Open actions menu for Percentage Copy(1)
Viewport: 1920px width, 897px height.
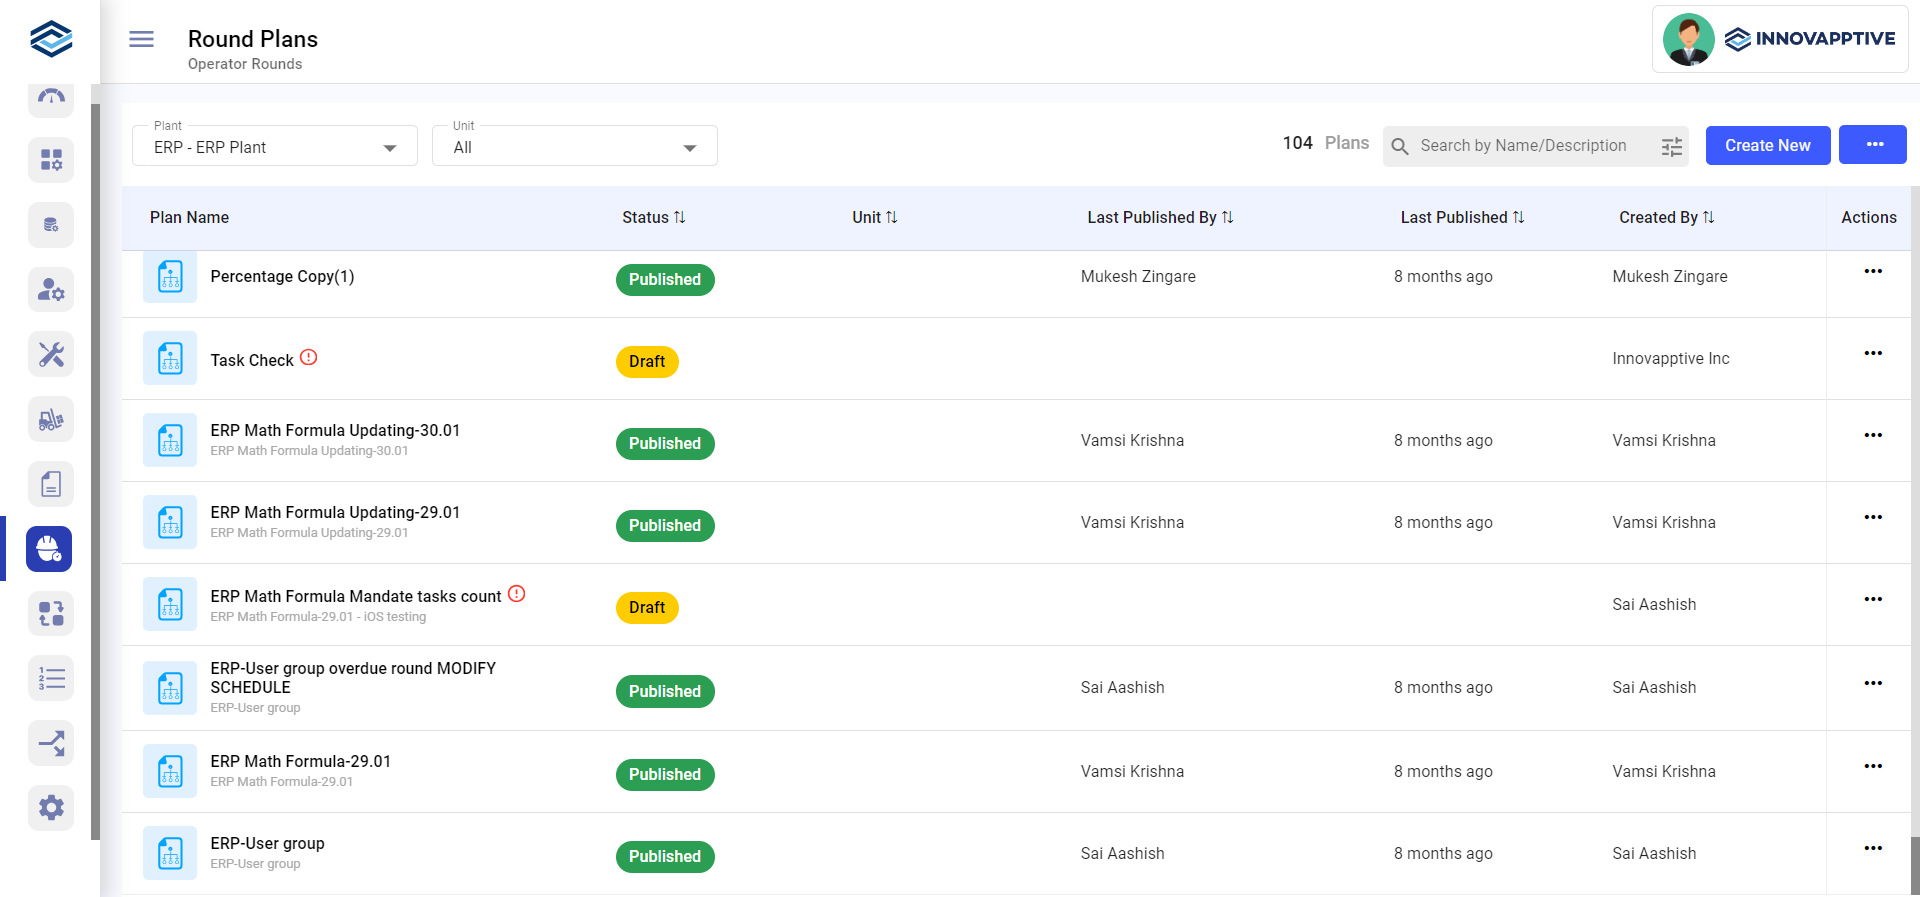pyautogui.click(x=1872, y=272)
